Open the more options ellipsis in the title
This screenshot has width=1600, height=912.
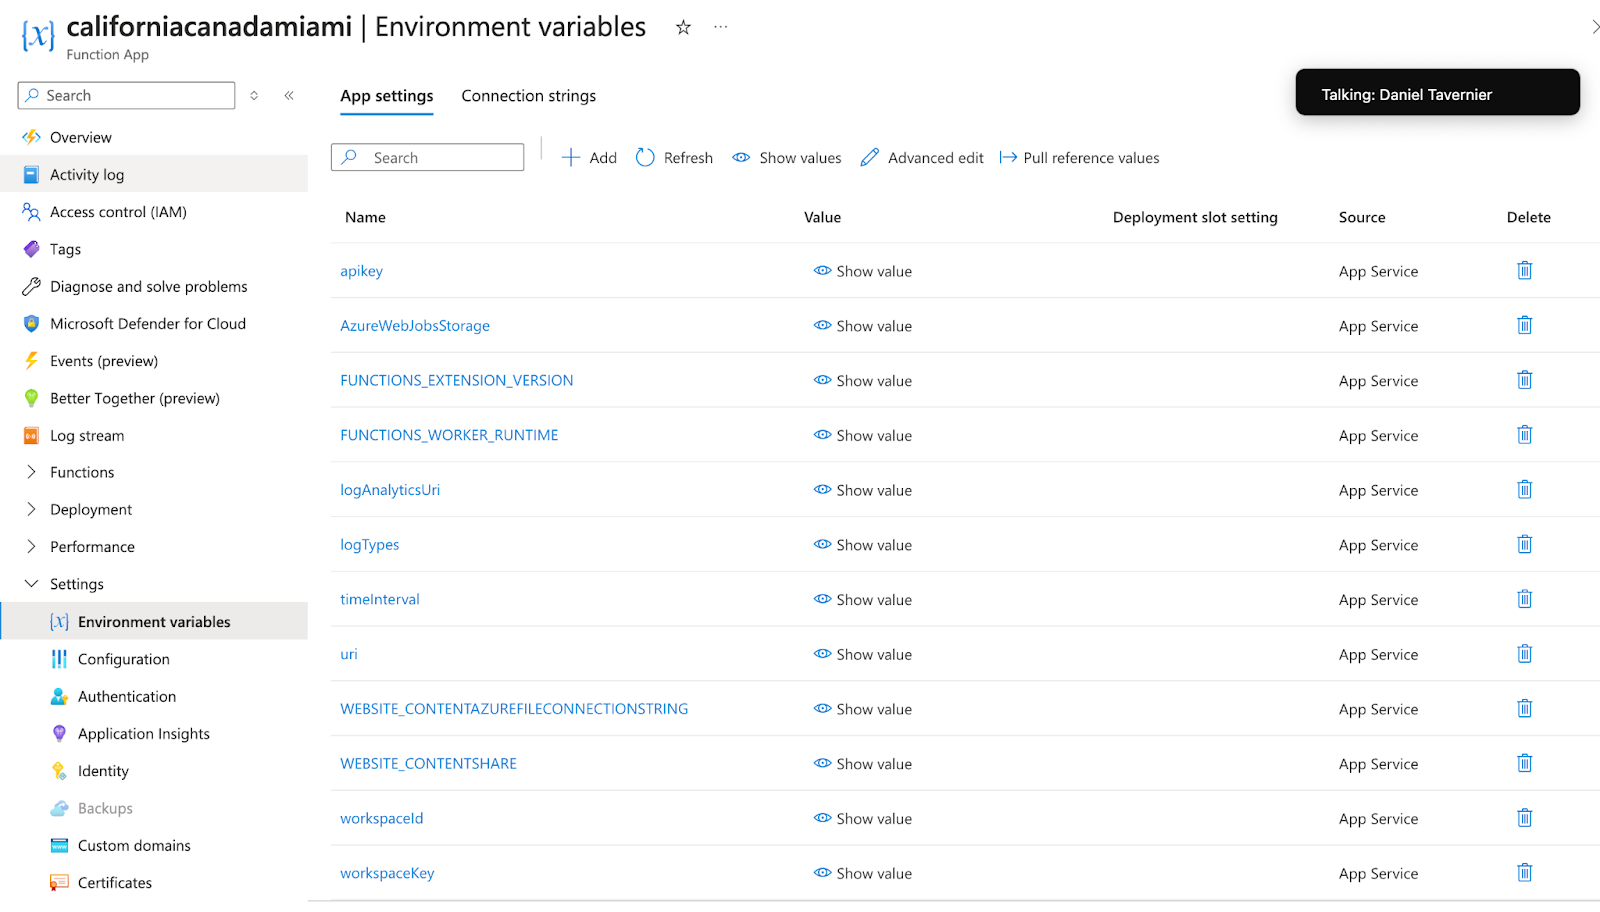point(720,28)
